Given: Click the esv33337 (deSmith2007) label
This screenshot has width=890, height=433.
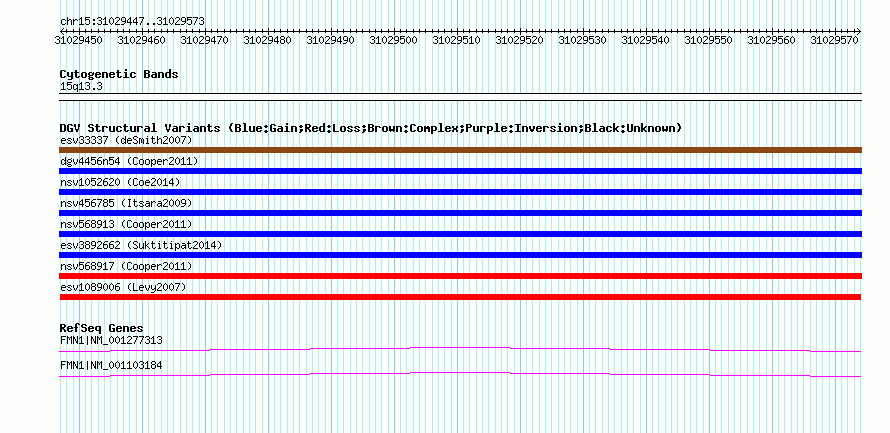Looking at the screenshot, I should coord(126,140).
